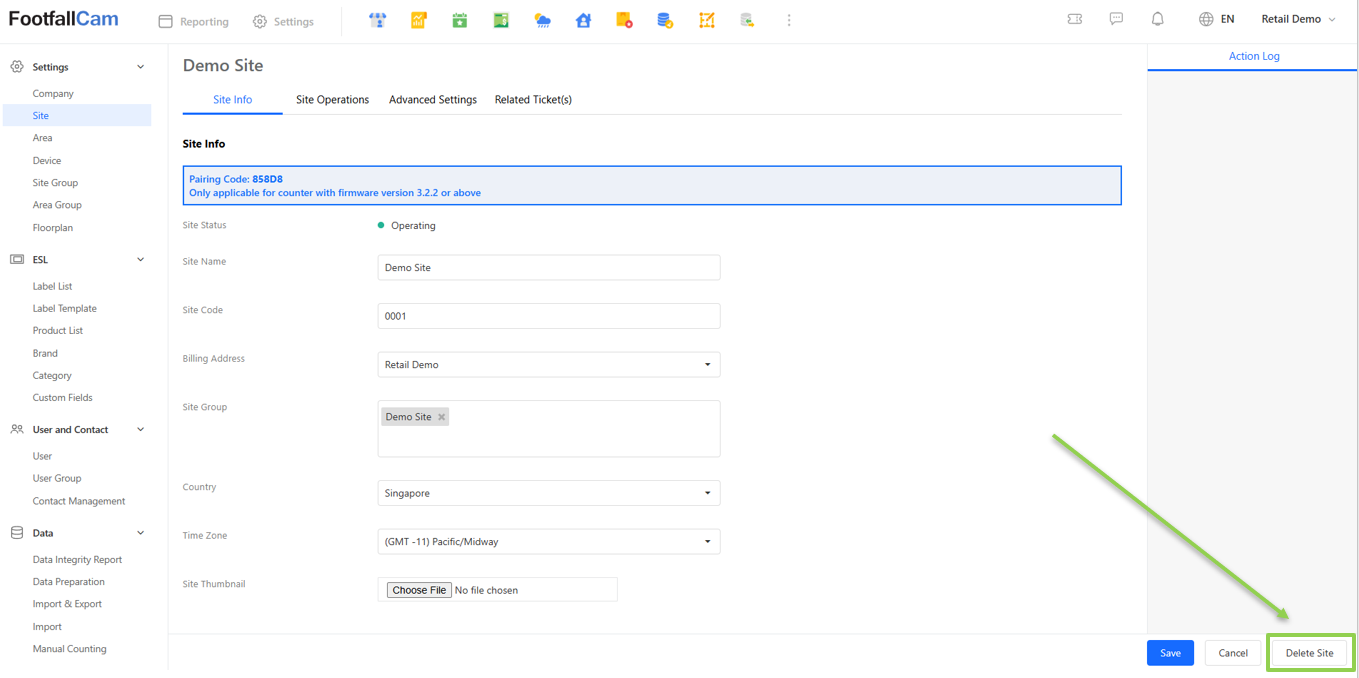Screen dimensions: 1359x678
Task: Click the Site Name input field
Action: tap(548, 268)
